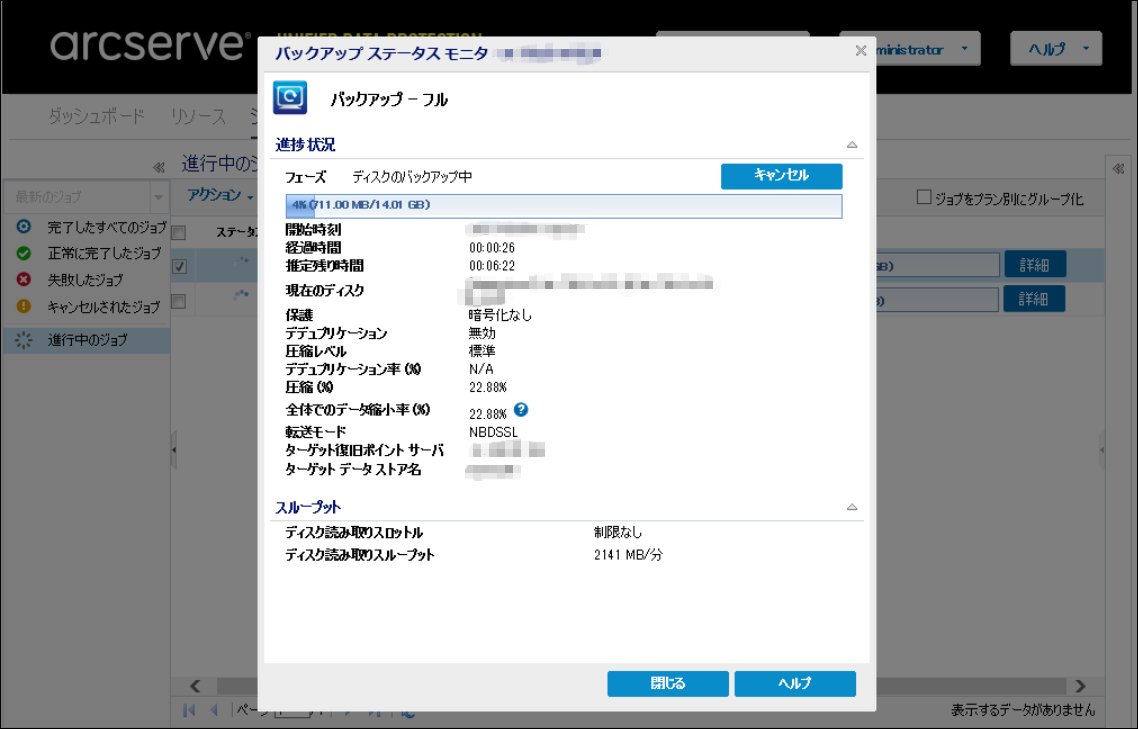Viewport: 1138px width, 729px height.
Task: Select 進行中のジョブ in sidebar
Action: pos(87,340)
